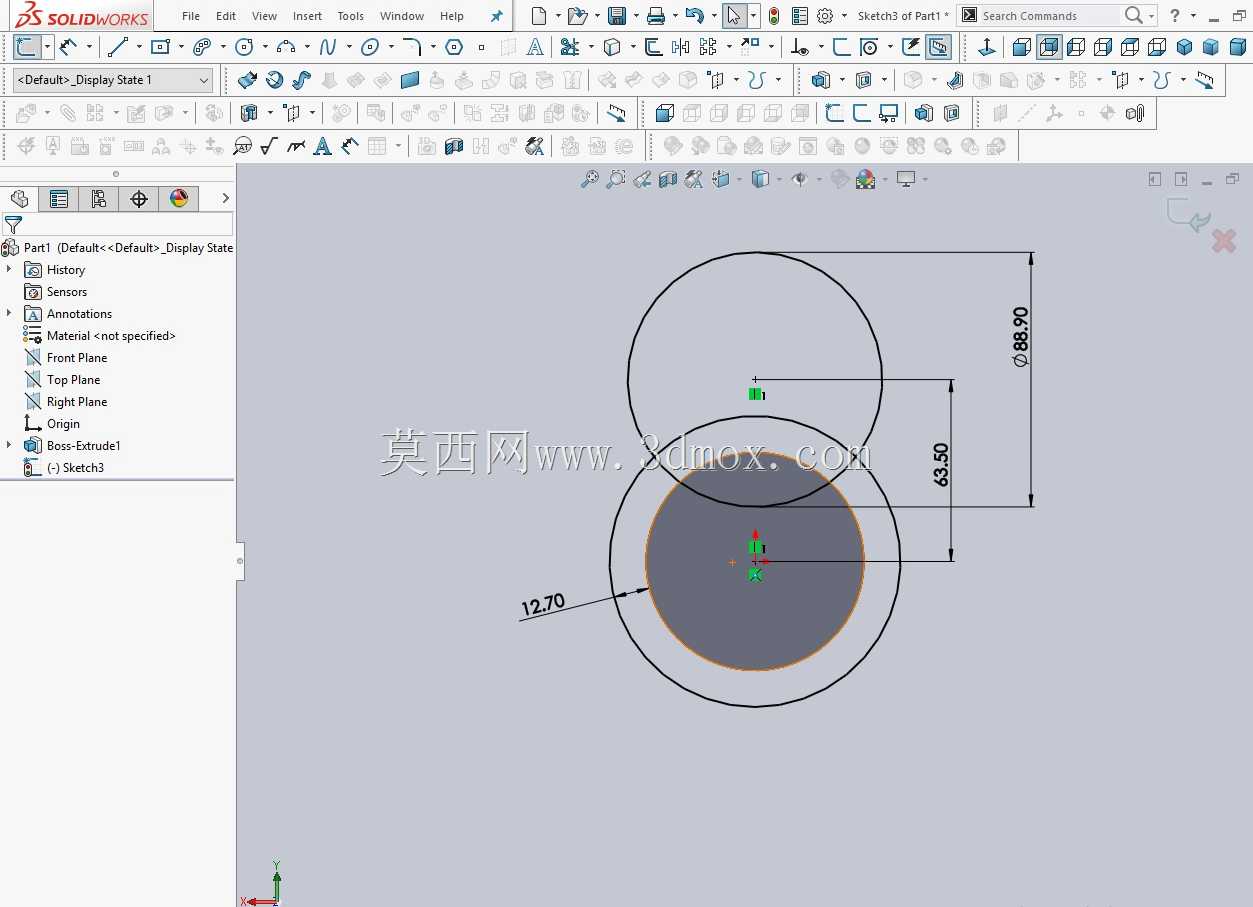Image resolution: width=1253 pixels, height=907 pixels.
Task: Select the Smart Dimension tool
Action: click(68, 47)
